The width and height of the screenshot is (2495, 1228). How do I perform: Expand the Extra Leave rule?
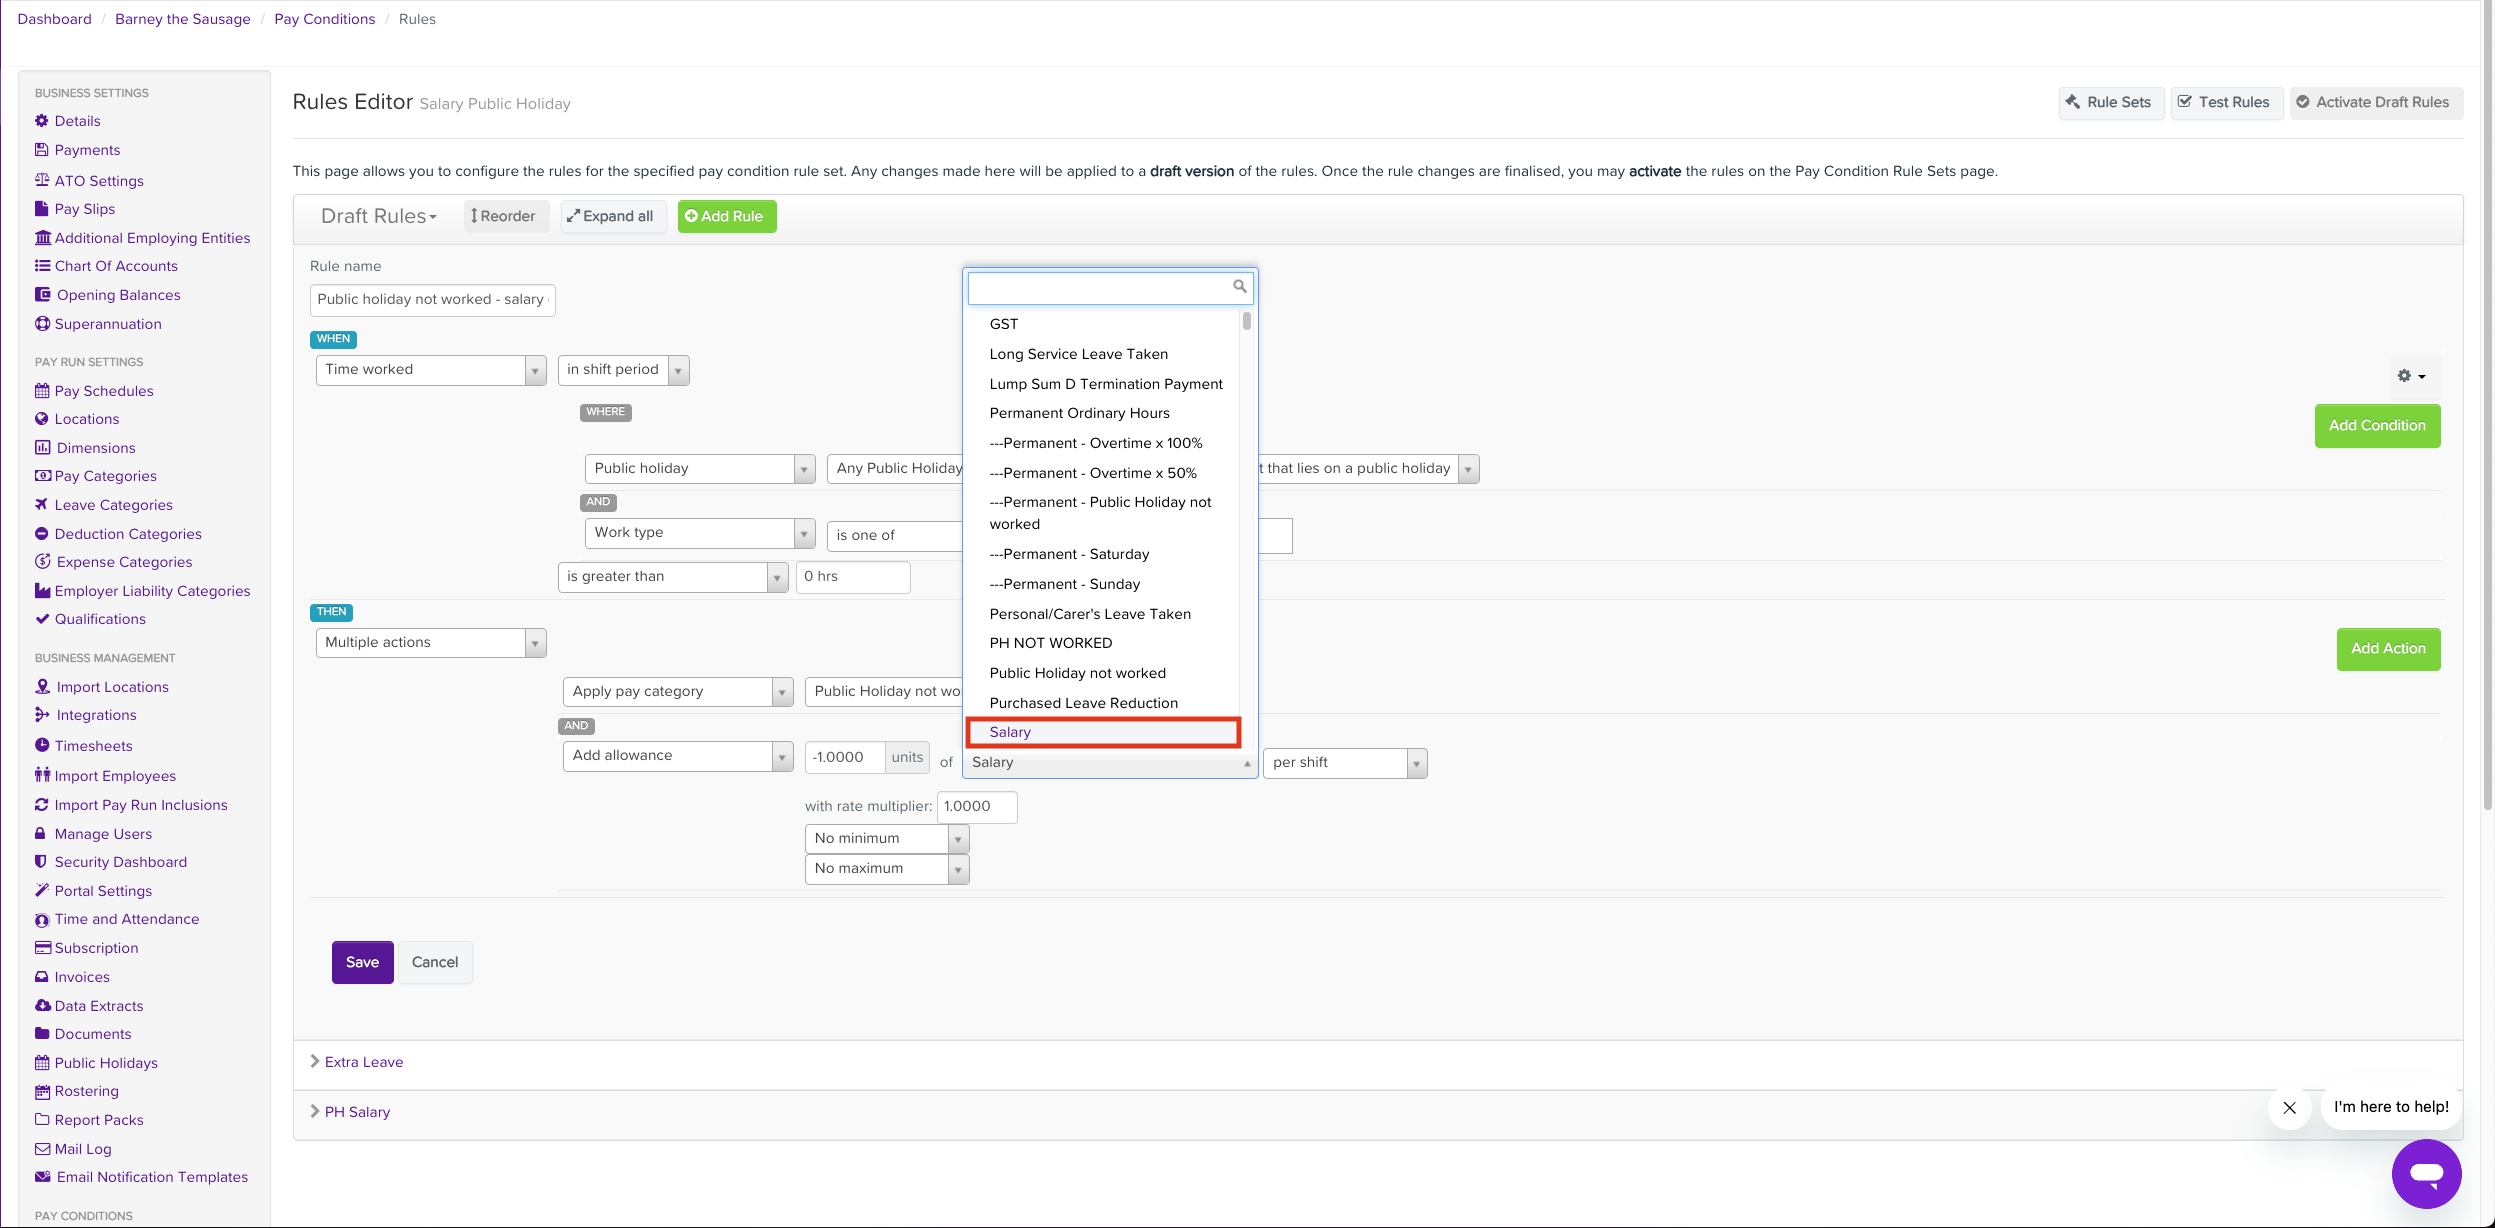[363, 1062]
